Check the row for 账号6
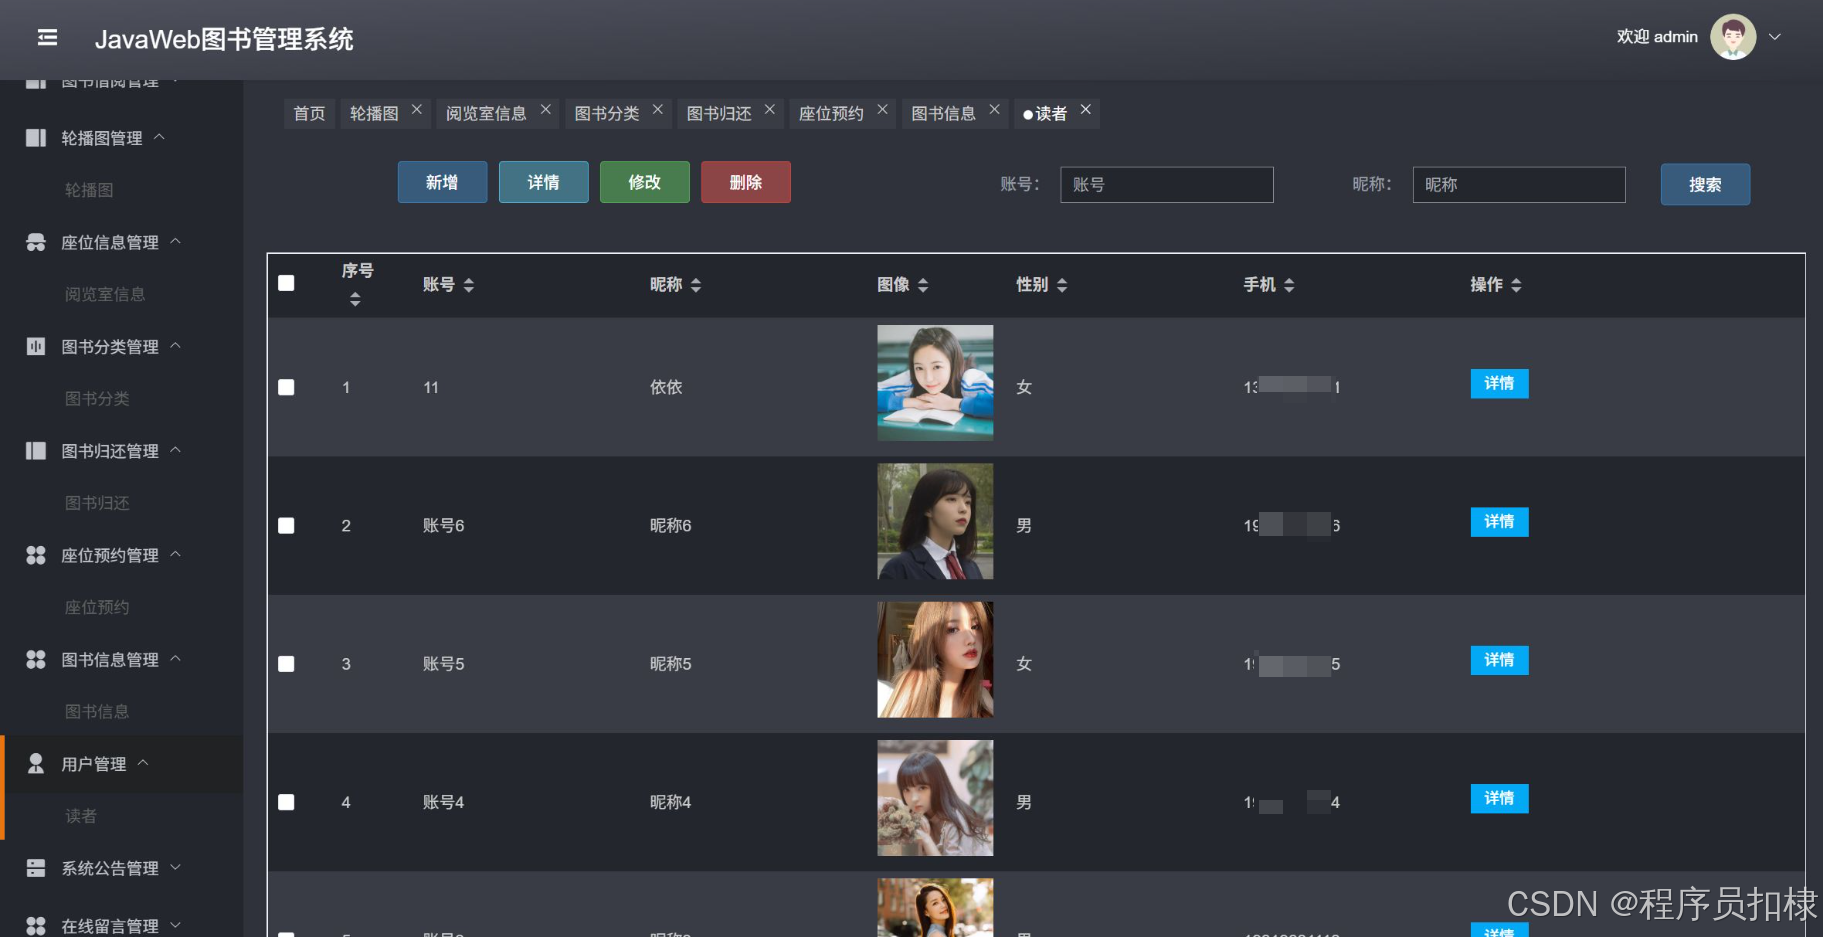The height and width of the screenshot is (937, 1823). 286,525
